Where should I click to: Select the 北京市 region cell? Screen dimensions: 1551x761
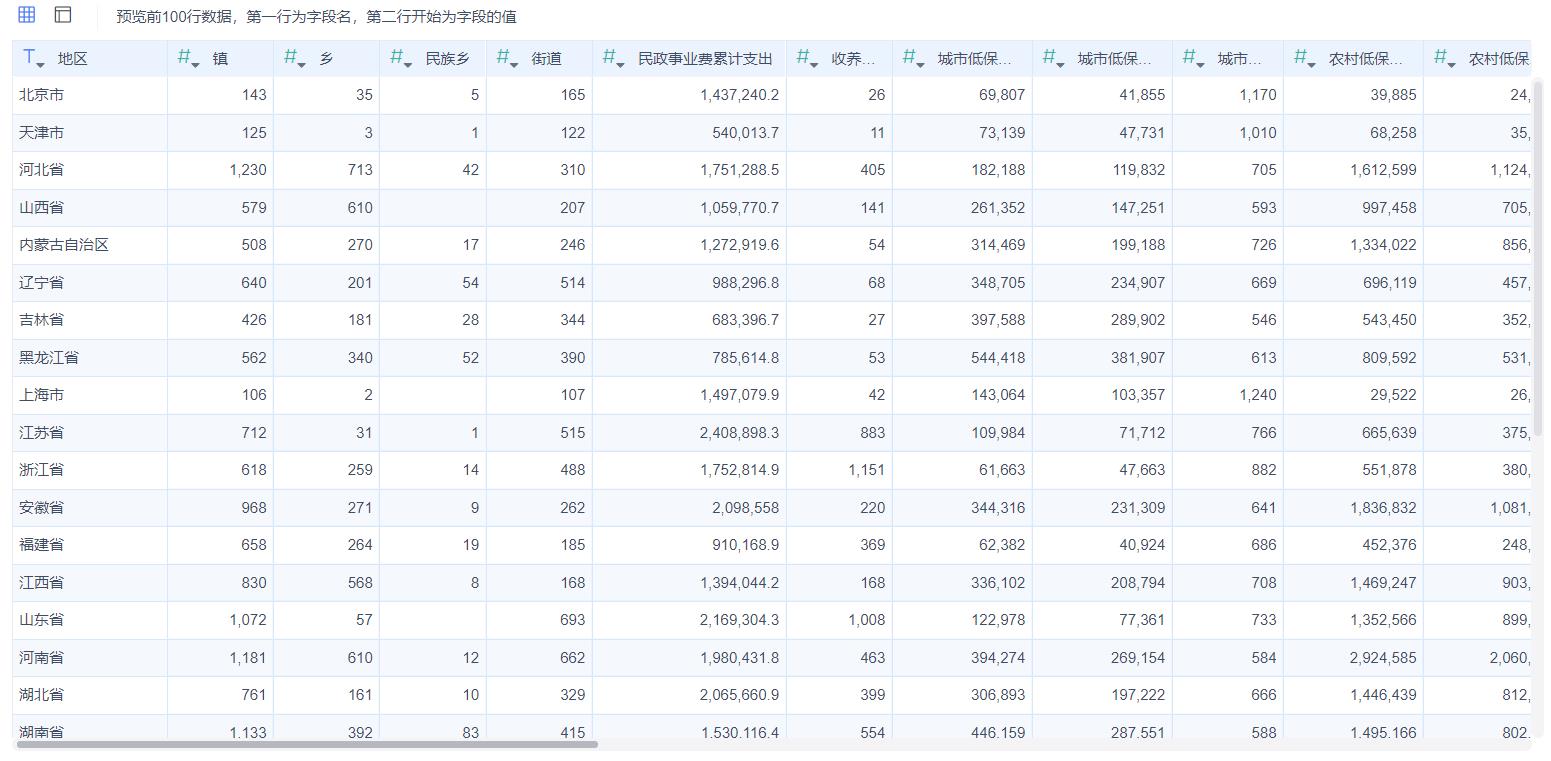coord(90,95)
